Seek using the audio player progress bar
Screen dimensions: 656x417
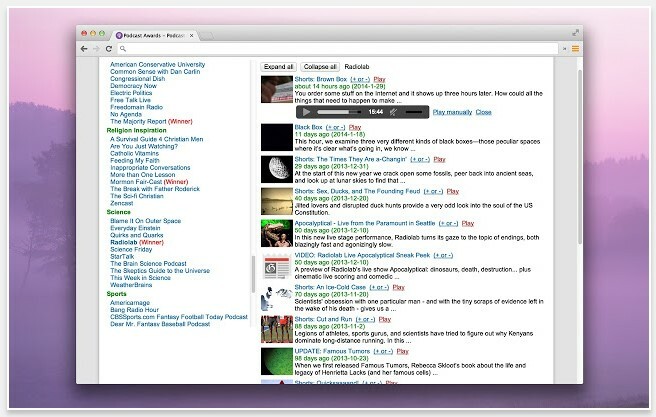[x=339, y=112]
